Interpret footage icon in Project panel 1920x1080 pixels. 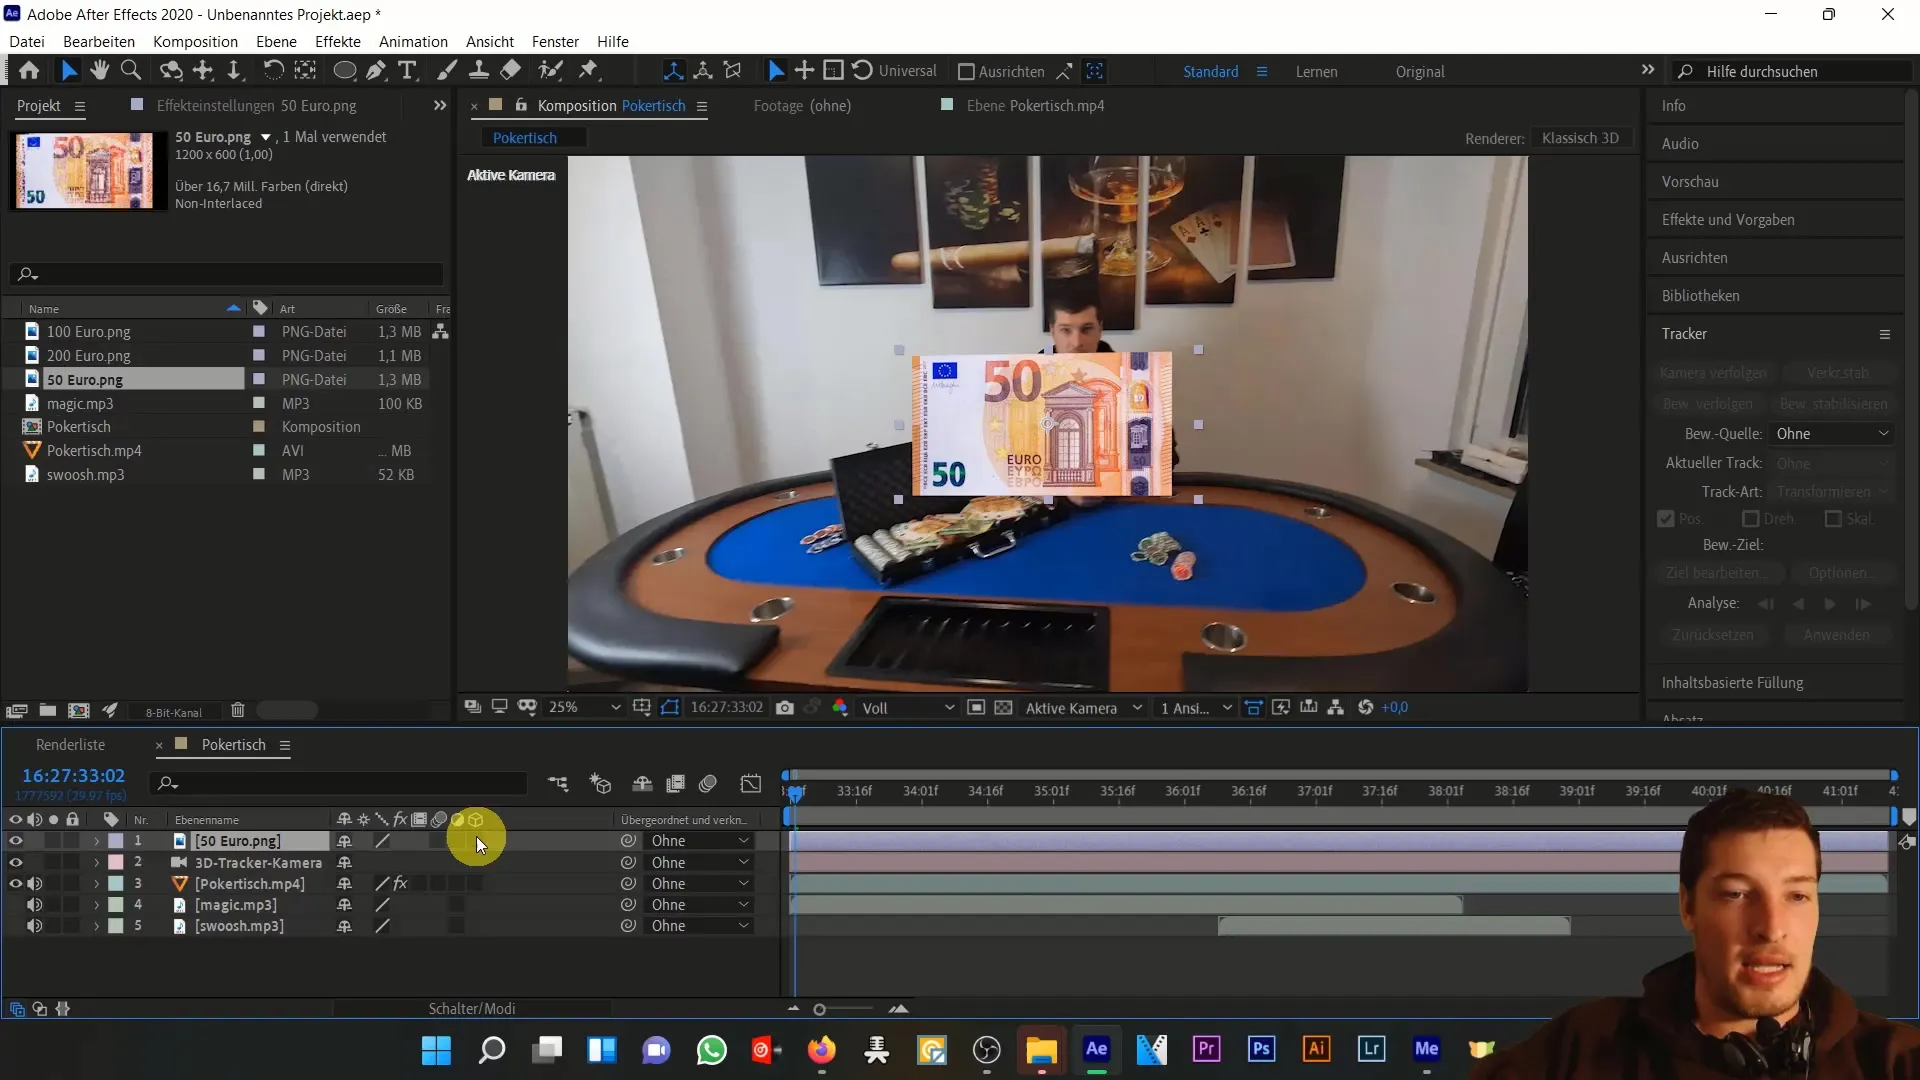click(16, 711)
